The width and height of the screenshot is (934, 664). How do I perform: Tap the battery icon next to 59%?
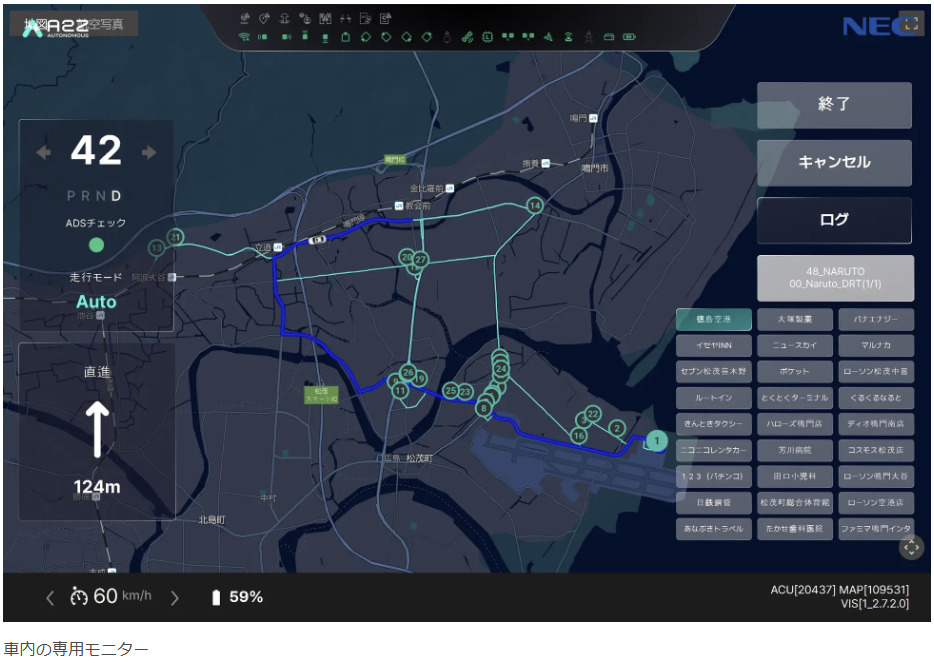pos(215,598)
